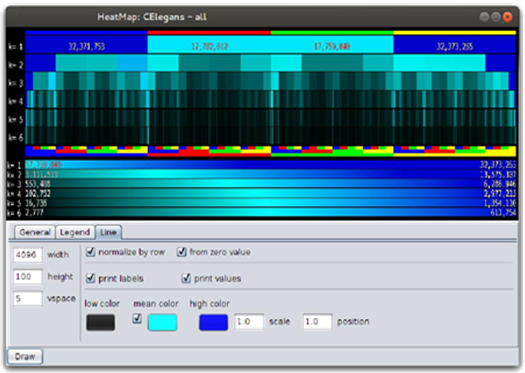The width and height of the screenshot is (525, 373).
Task: Click the vspace input field
Action: 28,298
